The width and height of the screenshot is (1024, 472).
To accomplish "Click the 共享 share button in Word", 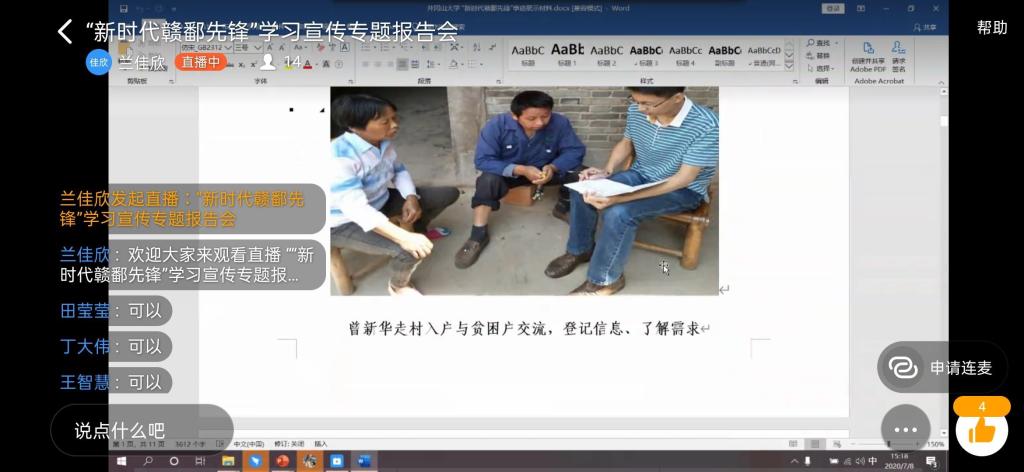I will pyautogui.click(x=926, y=27).
